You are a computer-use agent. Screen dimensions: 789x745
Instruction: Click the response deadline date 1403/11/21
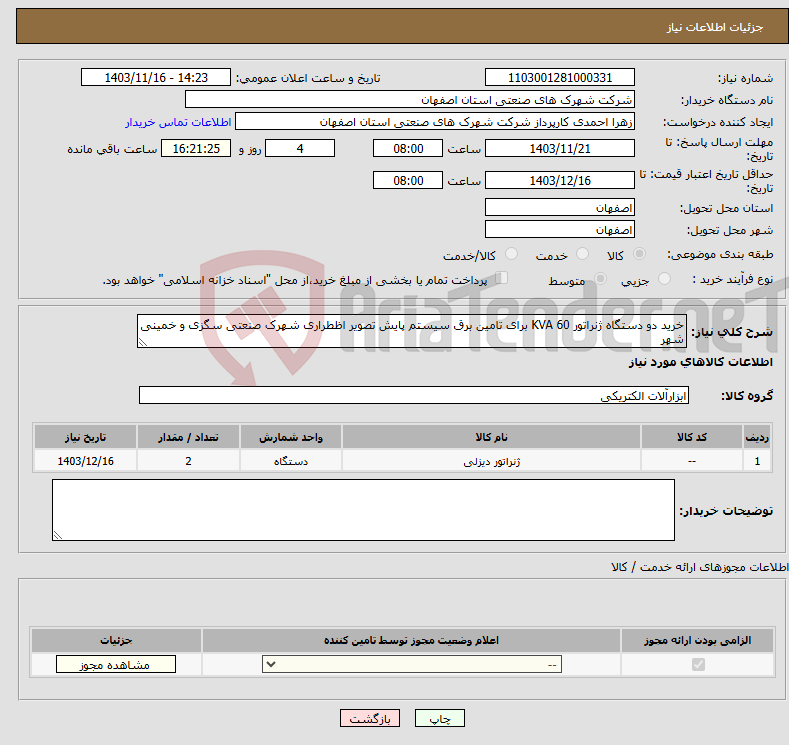click(x=559, y=148)
